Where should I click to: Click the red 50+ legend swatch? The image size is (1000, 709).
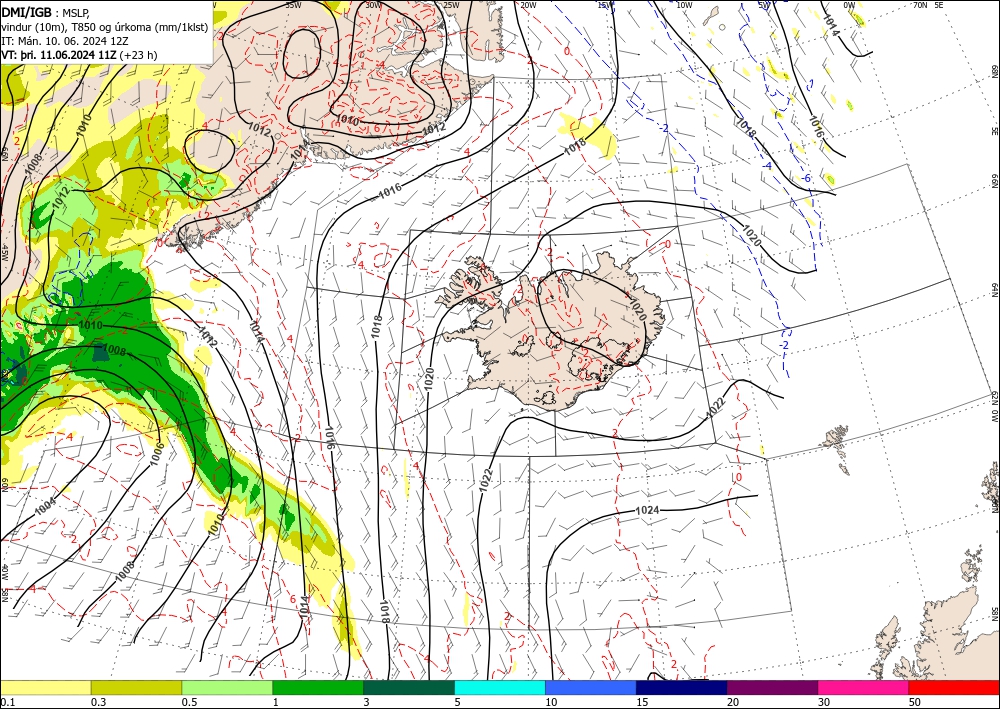click(x=954, y=687)
